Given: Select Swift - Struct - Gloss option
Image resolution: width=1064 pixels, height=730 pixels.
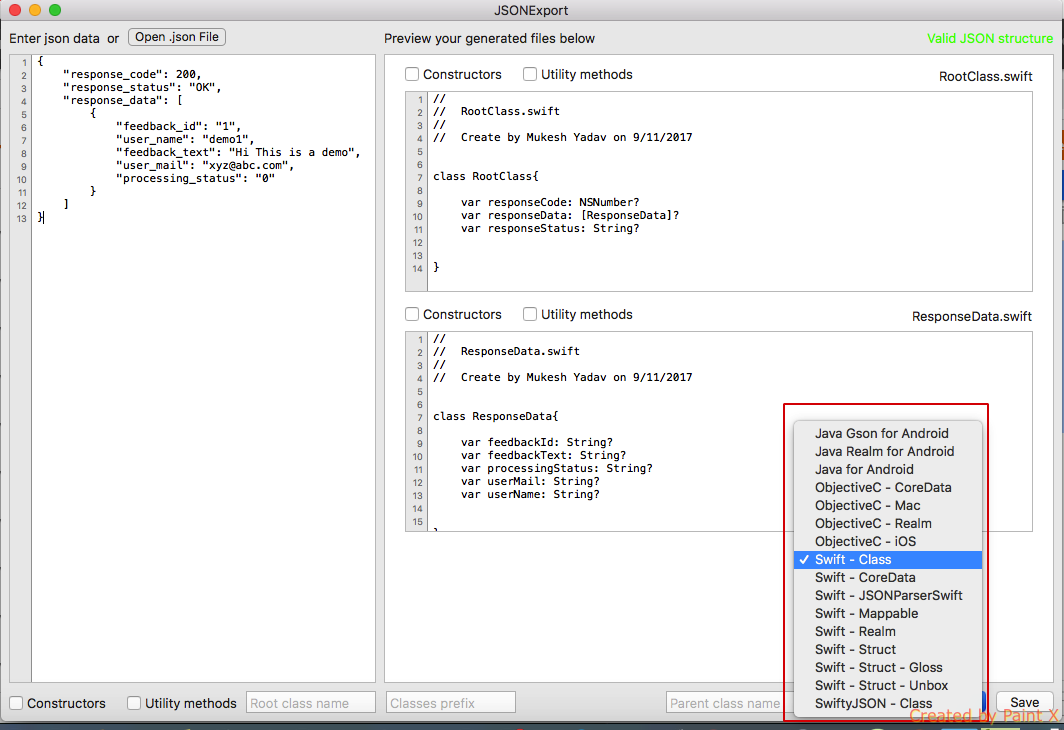Looking at the screenshot, I should tap(878, 668).
